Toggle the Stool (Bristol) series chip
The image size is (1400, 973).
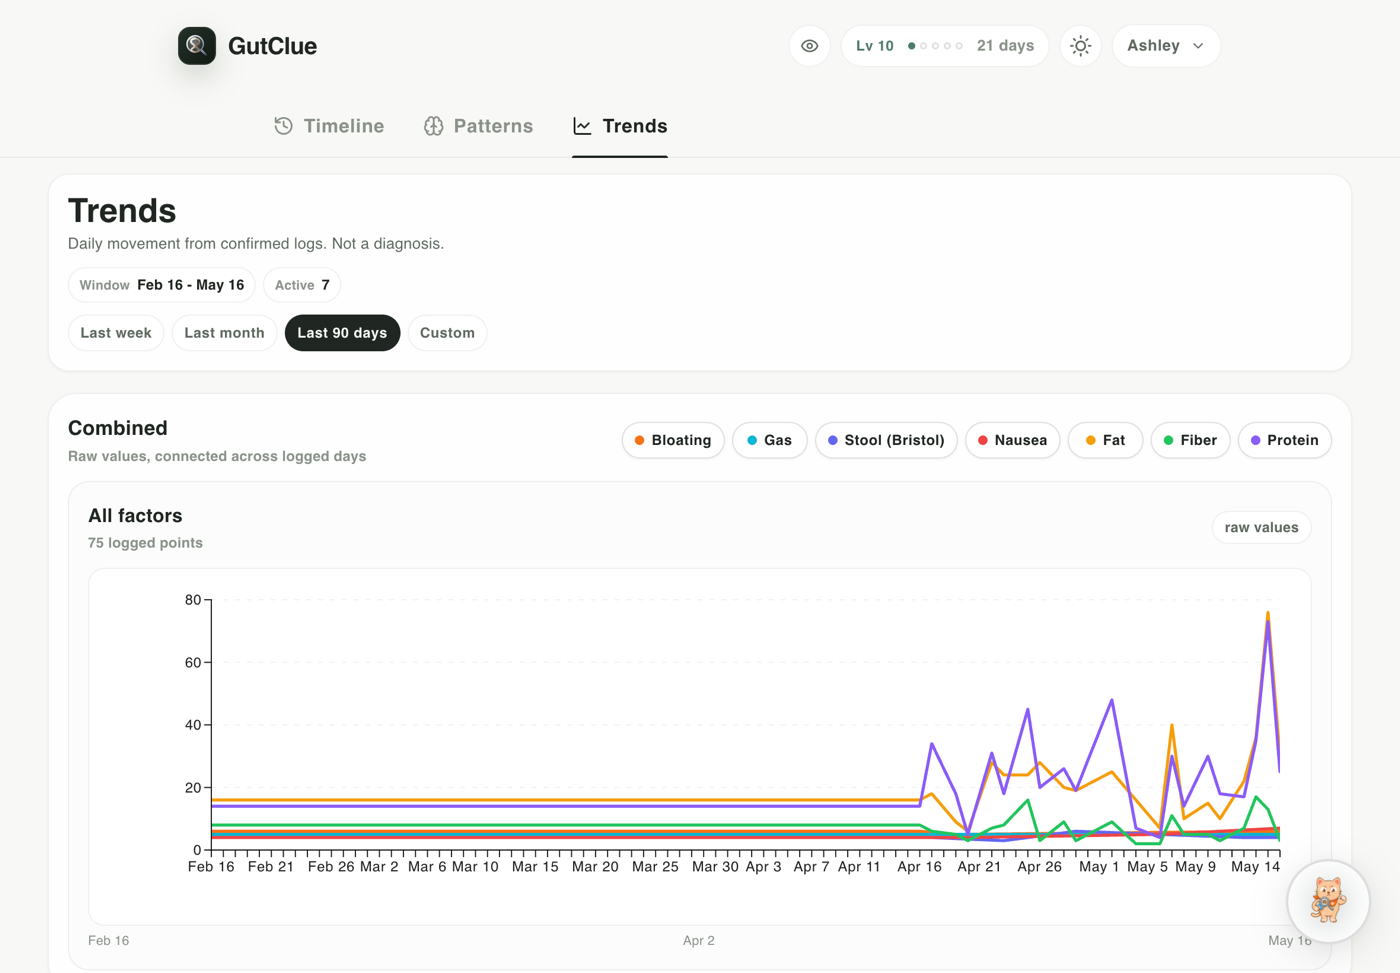click(886, 440)
